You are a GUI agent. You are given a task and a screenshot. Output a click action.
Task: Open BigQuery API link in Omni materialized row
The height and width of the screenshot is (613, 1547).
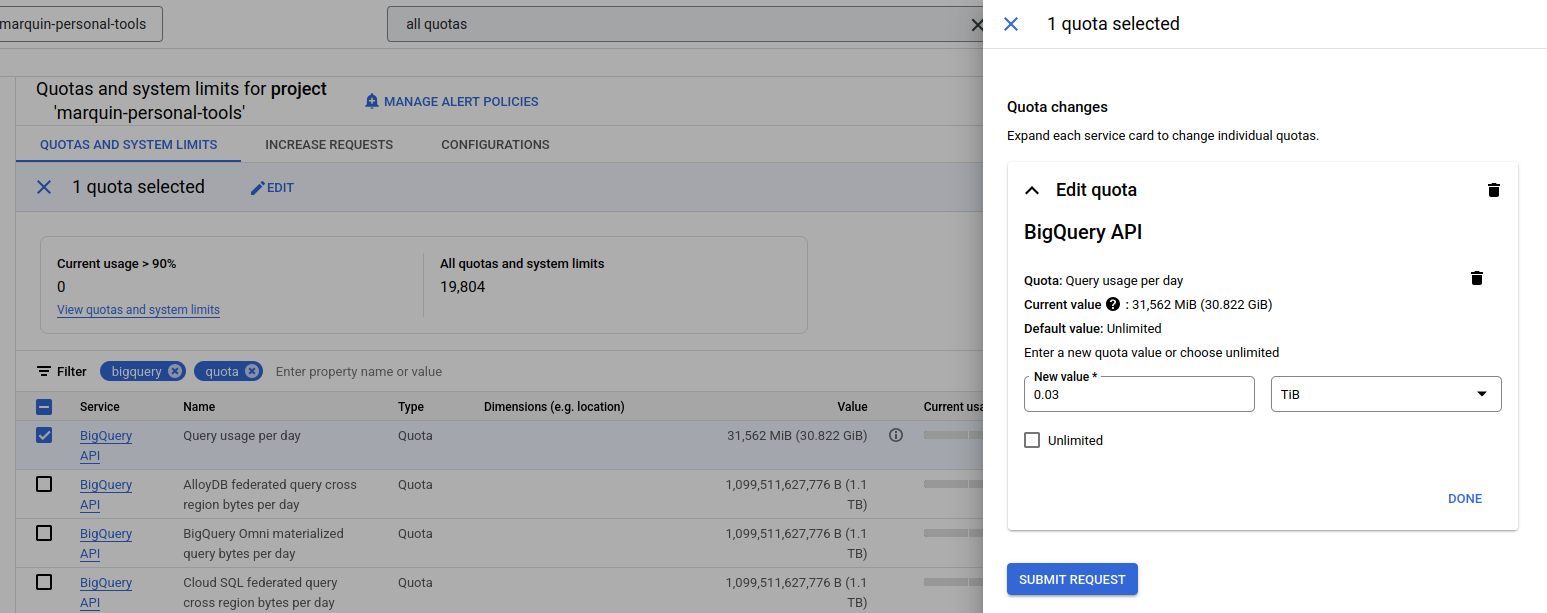(x=106, y=543)
